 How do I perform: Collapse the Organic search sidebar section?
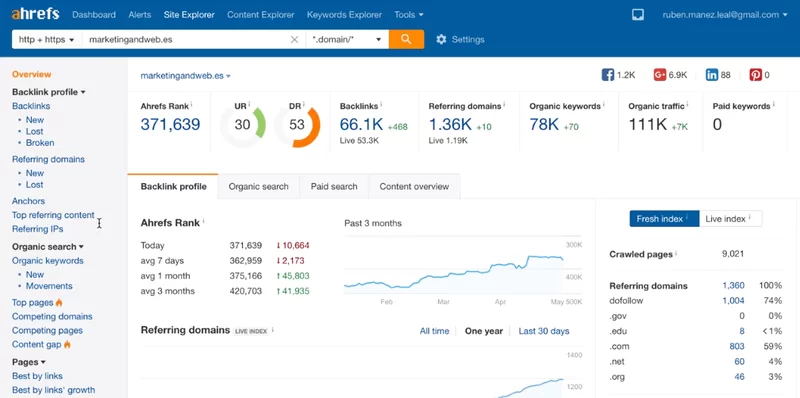(x=47, y=246)
